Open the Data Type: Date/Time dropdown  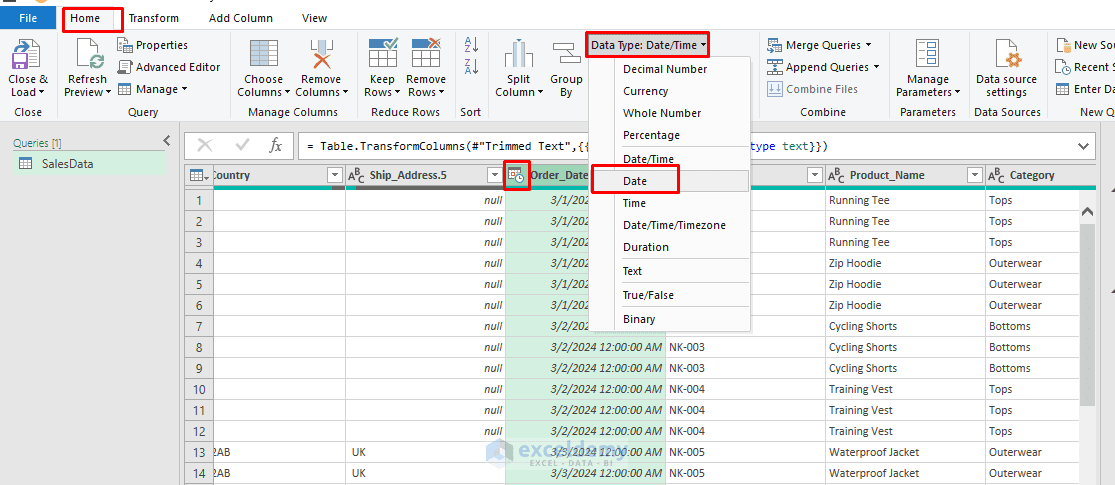[648, 45]
